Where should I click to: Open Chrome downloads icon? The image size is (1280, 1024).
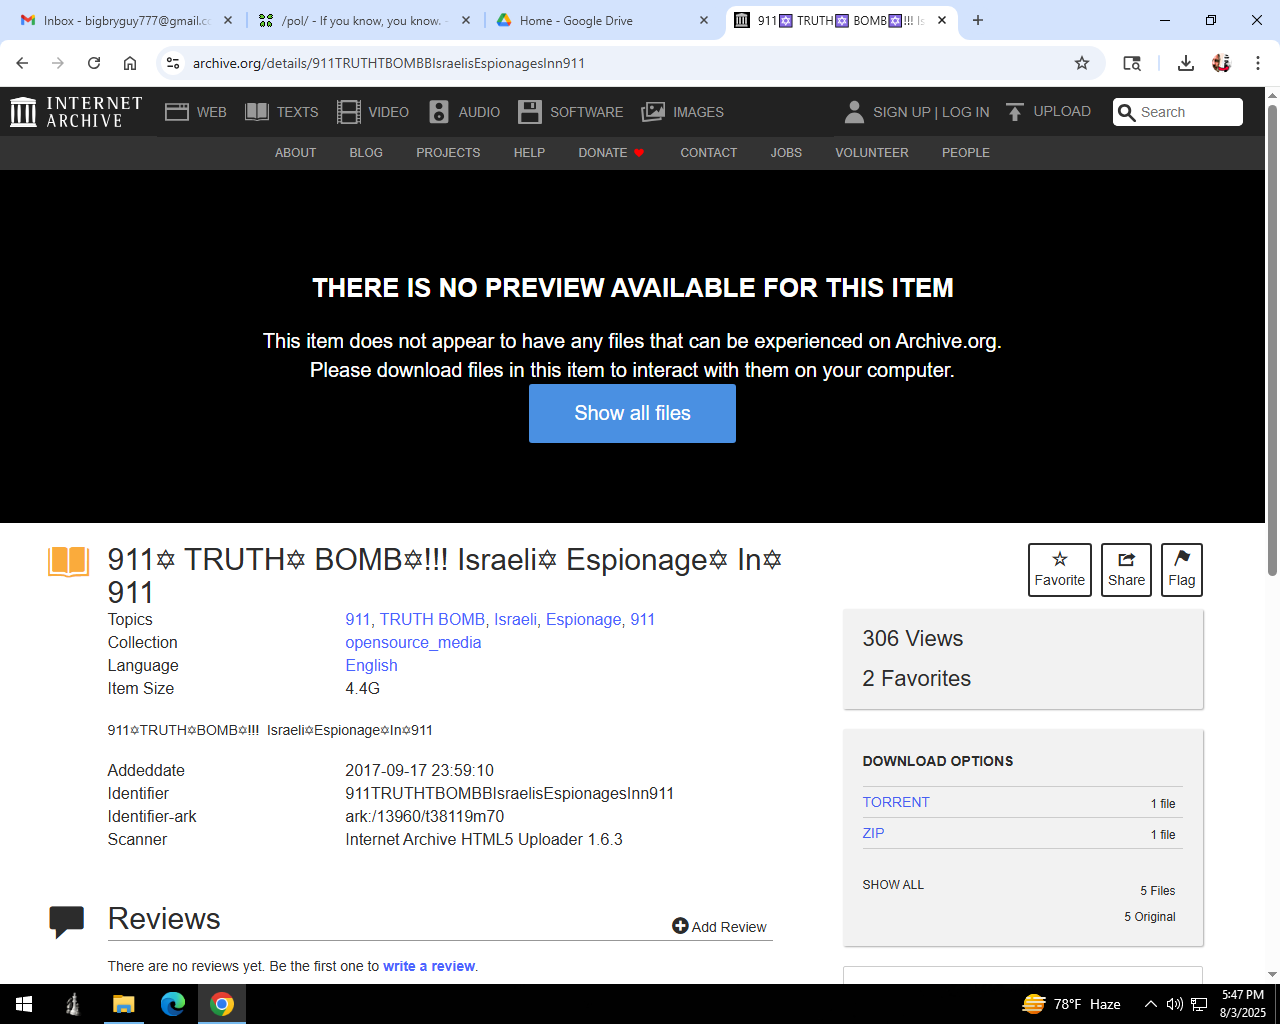pos(1186,63)
